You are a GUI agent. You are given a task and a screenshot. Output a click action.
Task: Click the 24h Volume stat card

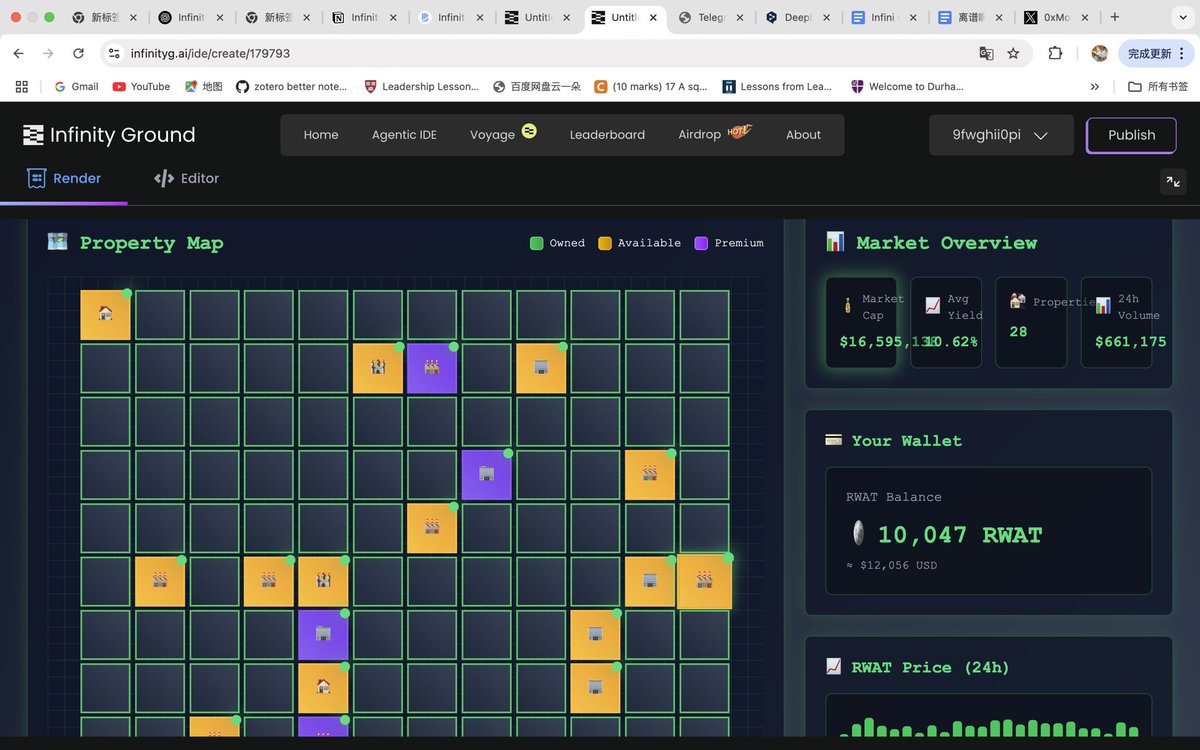pos(1117,322)
